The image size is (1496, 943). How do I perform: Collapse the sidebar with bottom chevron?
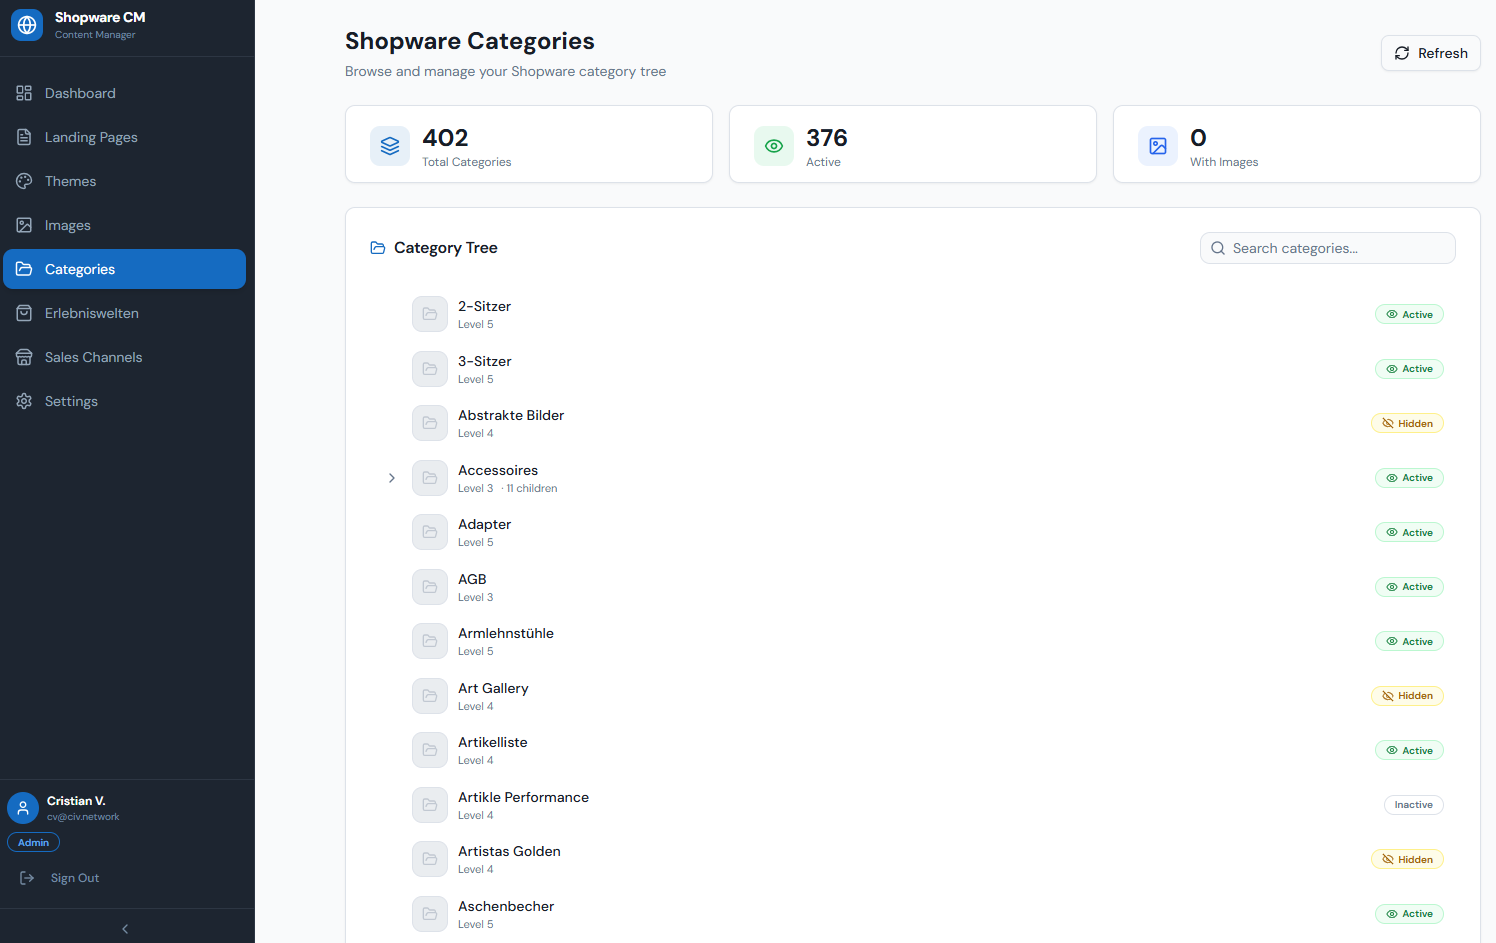(125, 929)
